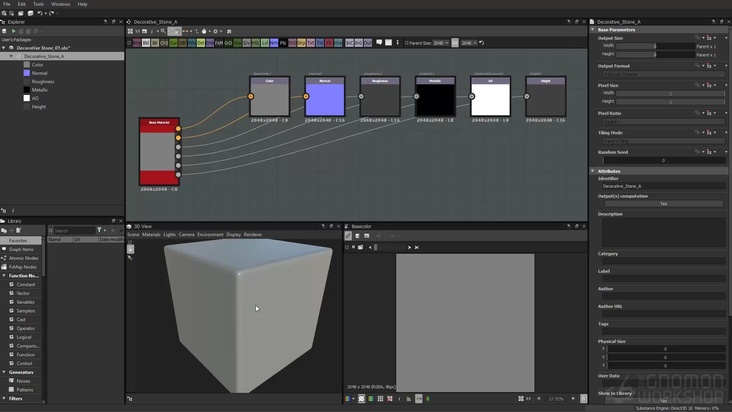Select the Atomic Nodes library category
This screenshot has height=412, width=732.
[21, 258]
